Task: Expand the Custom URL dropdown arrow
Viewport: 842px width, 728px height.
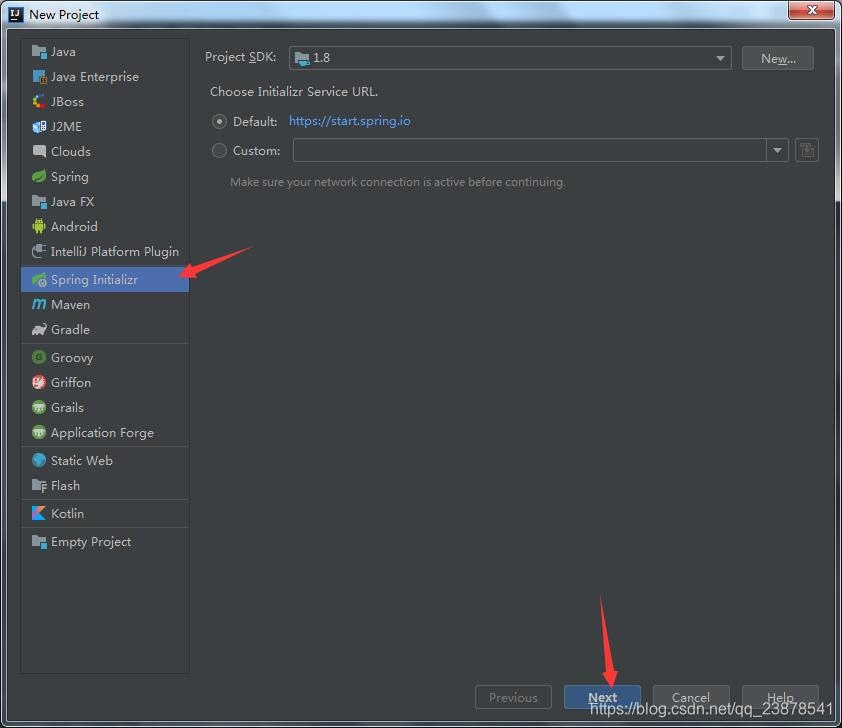Action: (x=777, y=150)
